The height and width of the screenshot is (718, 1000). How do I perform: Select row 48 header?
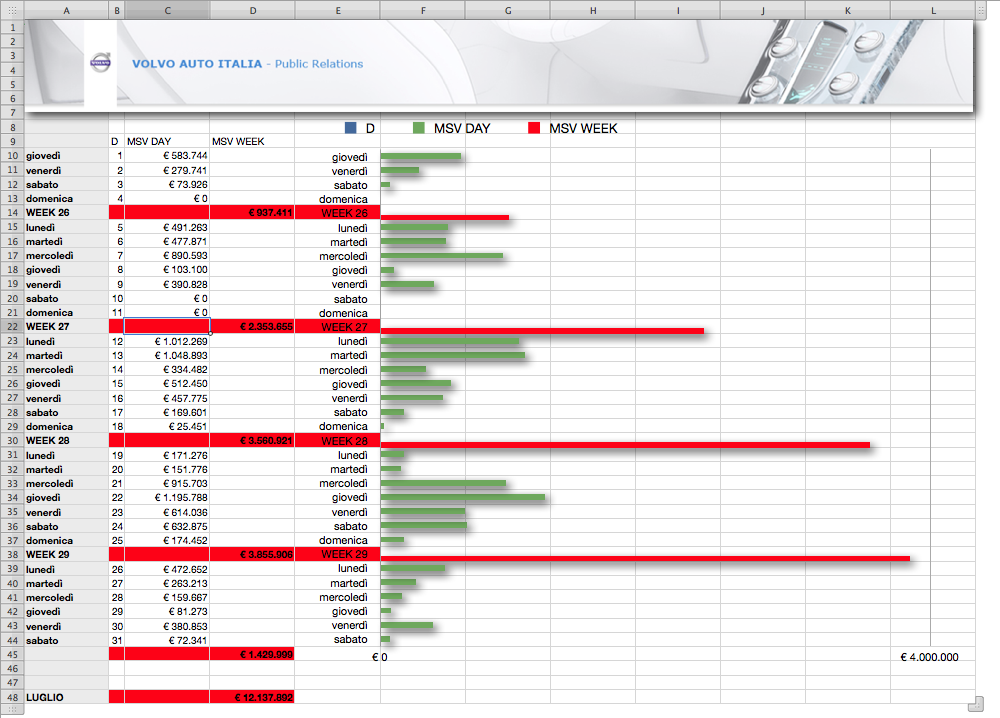(12, 697)
